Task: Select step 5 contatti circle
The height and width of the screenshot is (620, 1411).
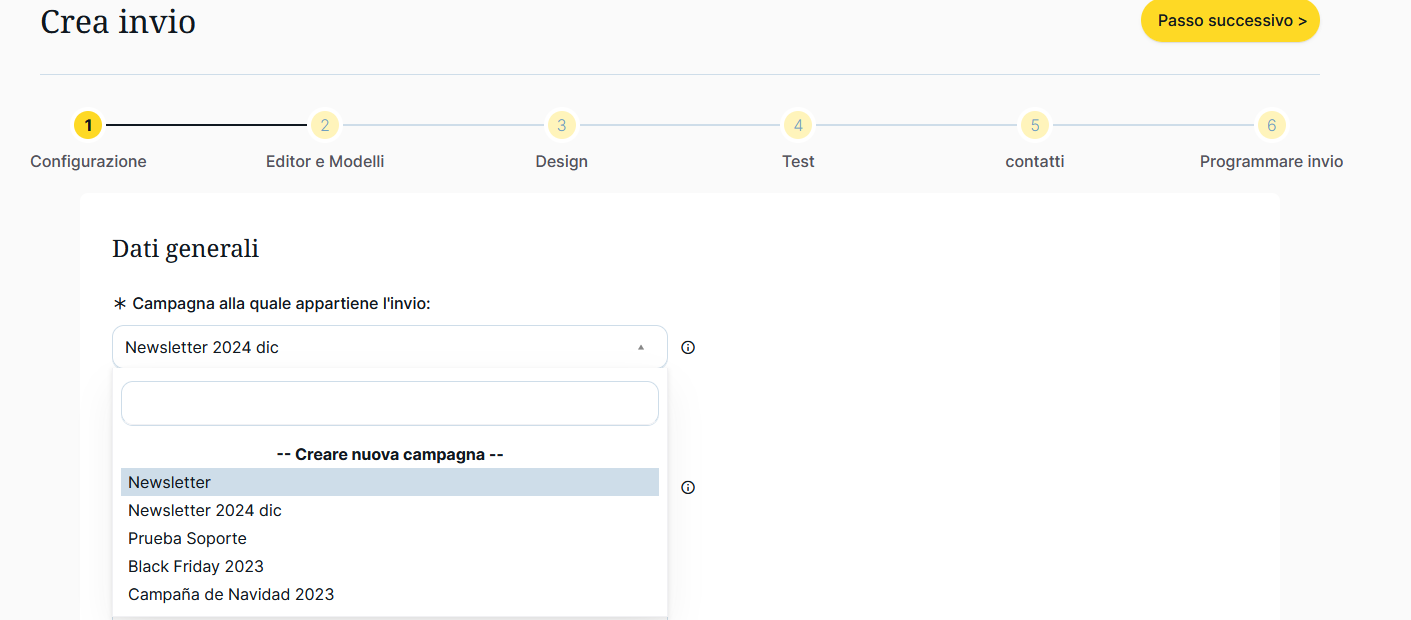Action: point(1035,125)
